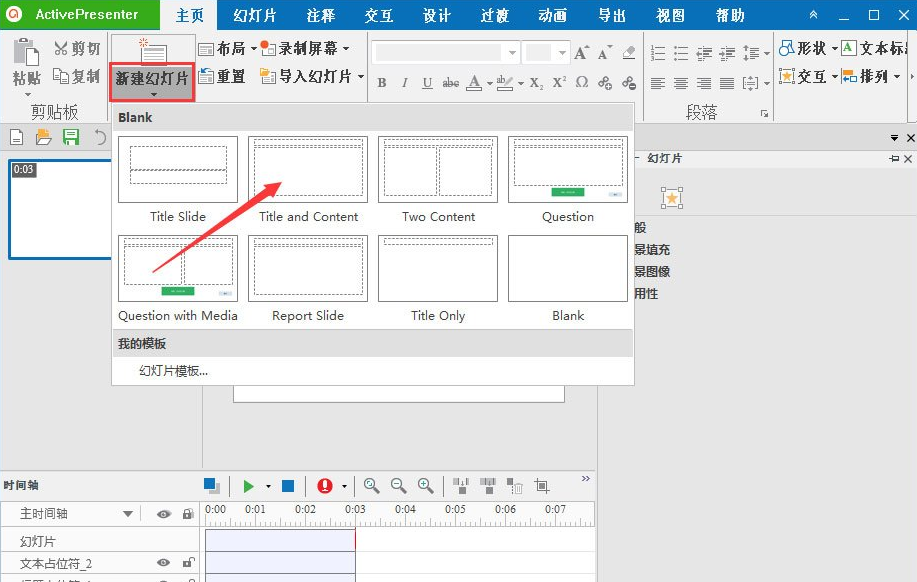Open the 设计 ribbon tab
This screenshot has height=582, width=917.
[436, 15]
